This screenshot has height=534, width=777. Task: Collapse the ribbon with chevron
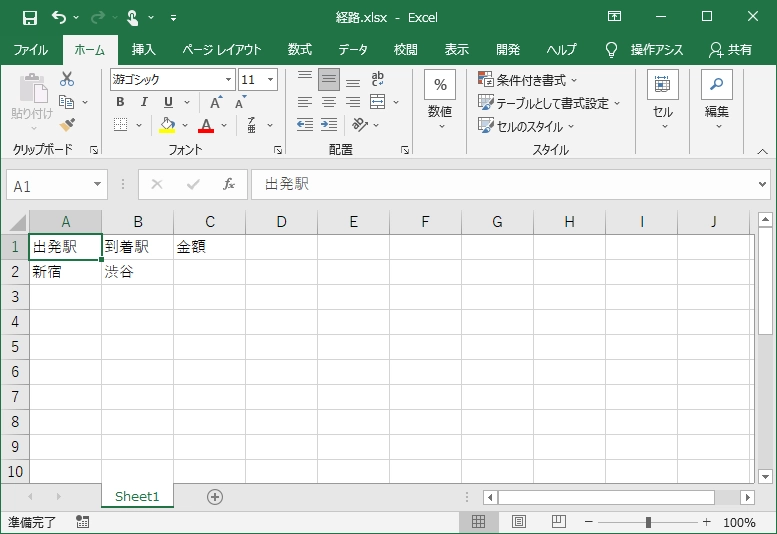click(762, 152)
